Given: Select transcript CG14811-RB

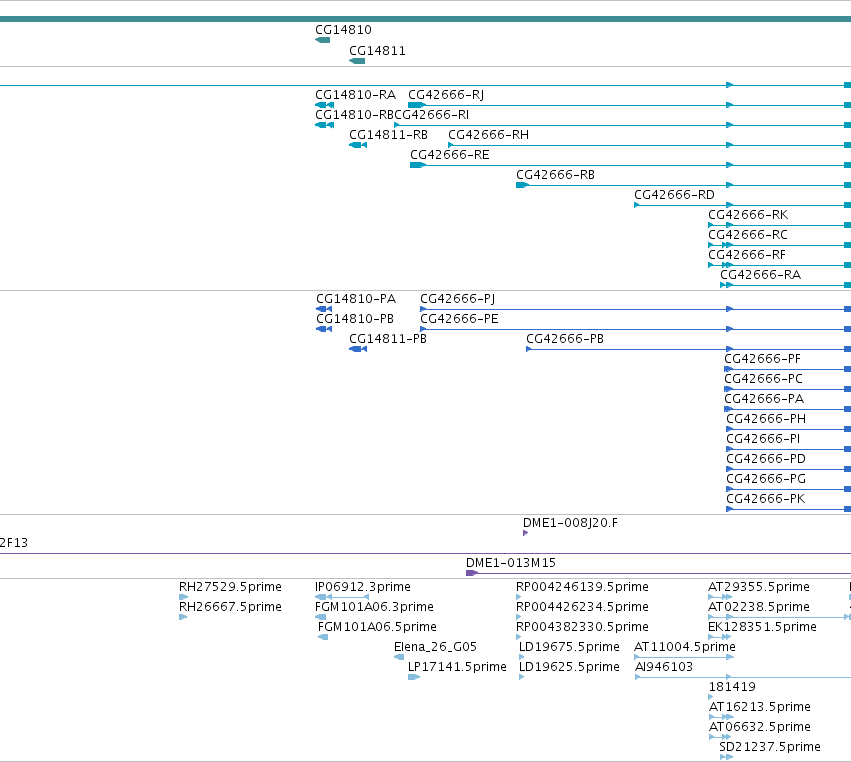Looking at the screenshot, I should (388, 135).
